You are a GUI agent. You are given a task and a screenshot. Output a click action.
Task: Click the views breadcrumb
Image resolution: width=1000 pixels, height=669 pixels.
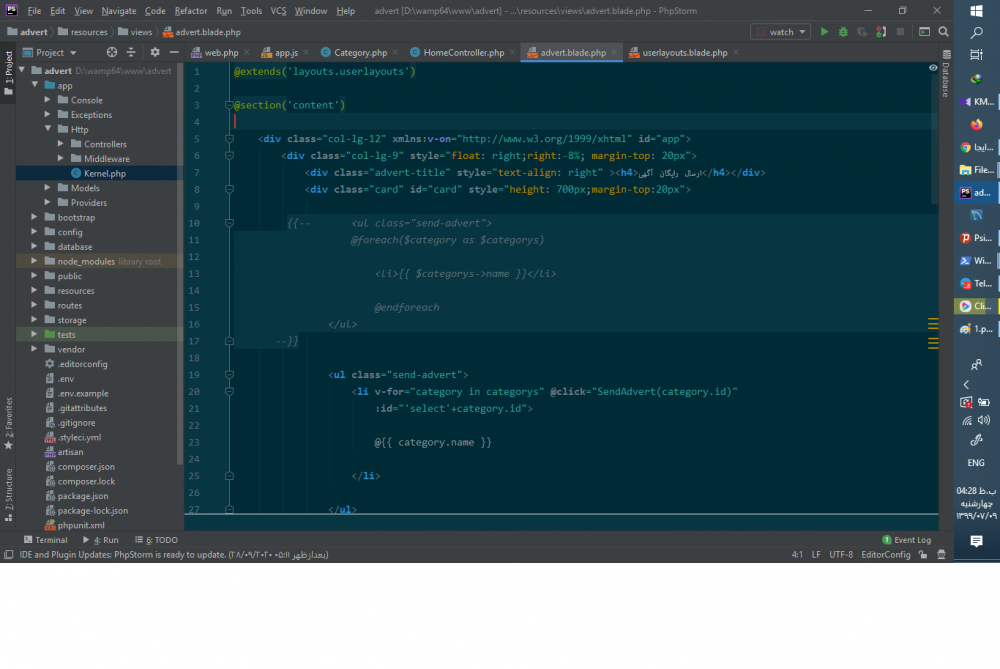point(135,32)
